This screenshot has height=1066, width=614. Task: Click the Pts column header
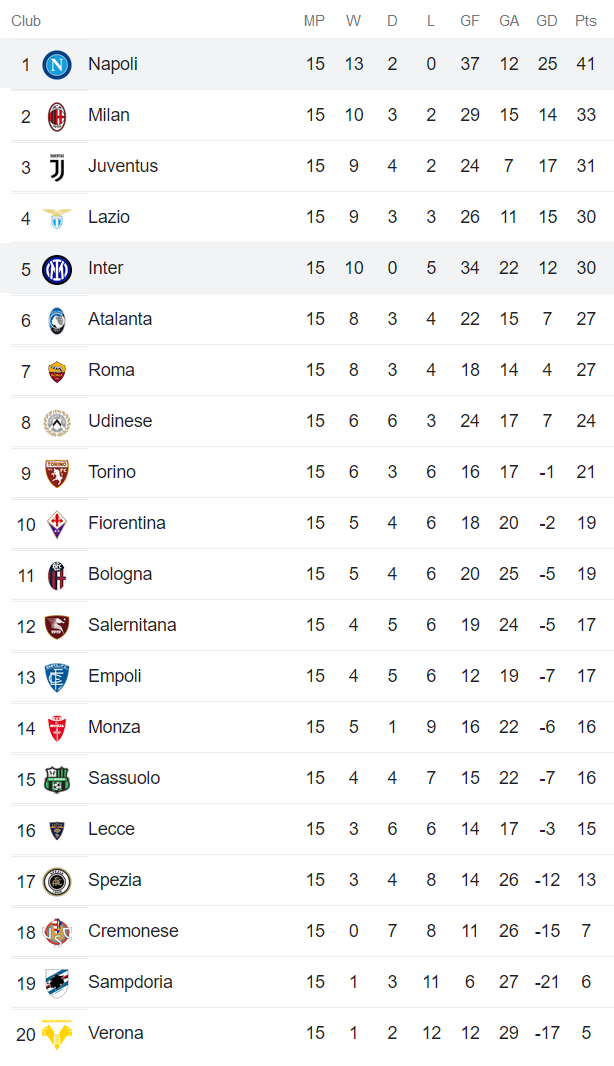click(586, 21)
